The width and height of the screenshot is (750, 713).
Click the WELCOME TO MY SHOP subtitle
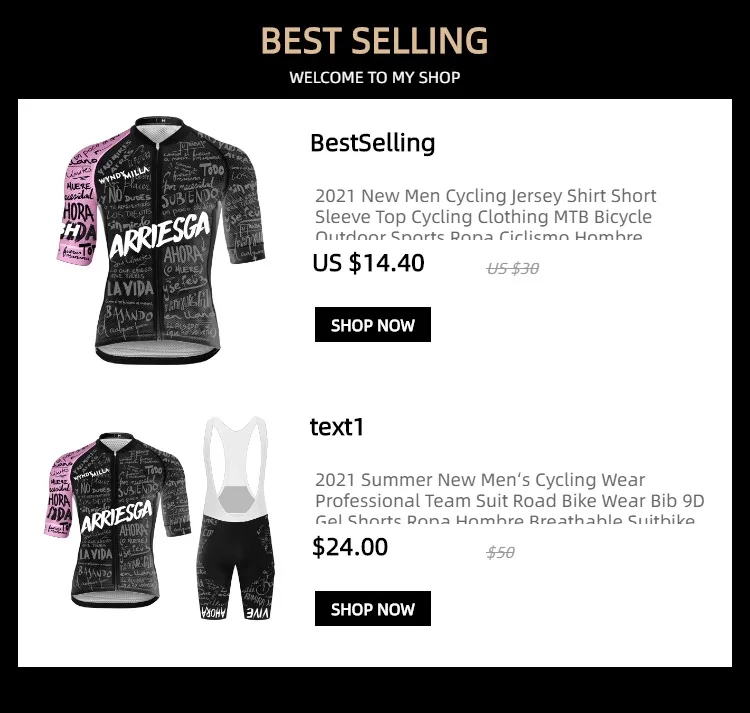coord(375,77)
